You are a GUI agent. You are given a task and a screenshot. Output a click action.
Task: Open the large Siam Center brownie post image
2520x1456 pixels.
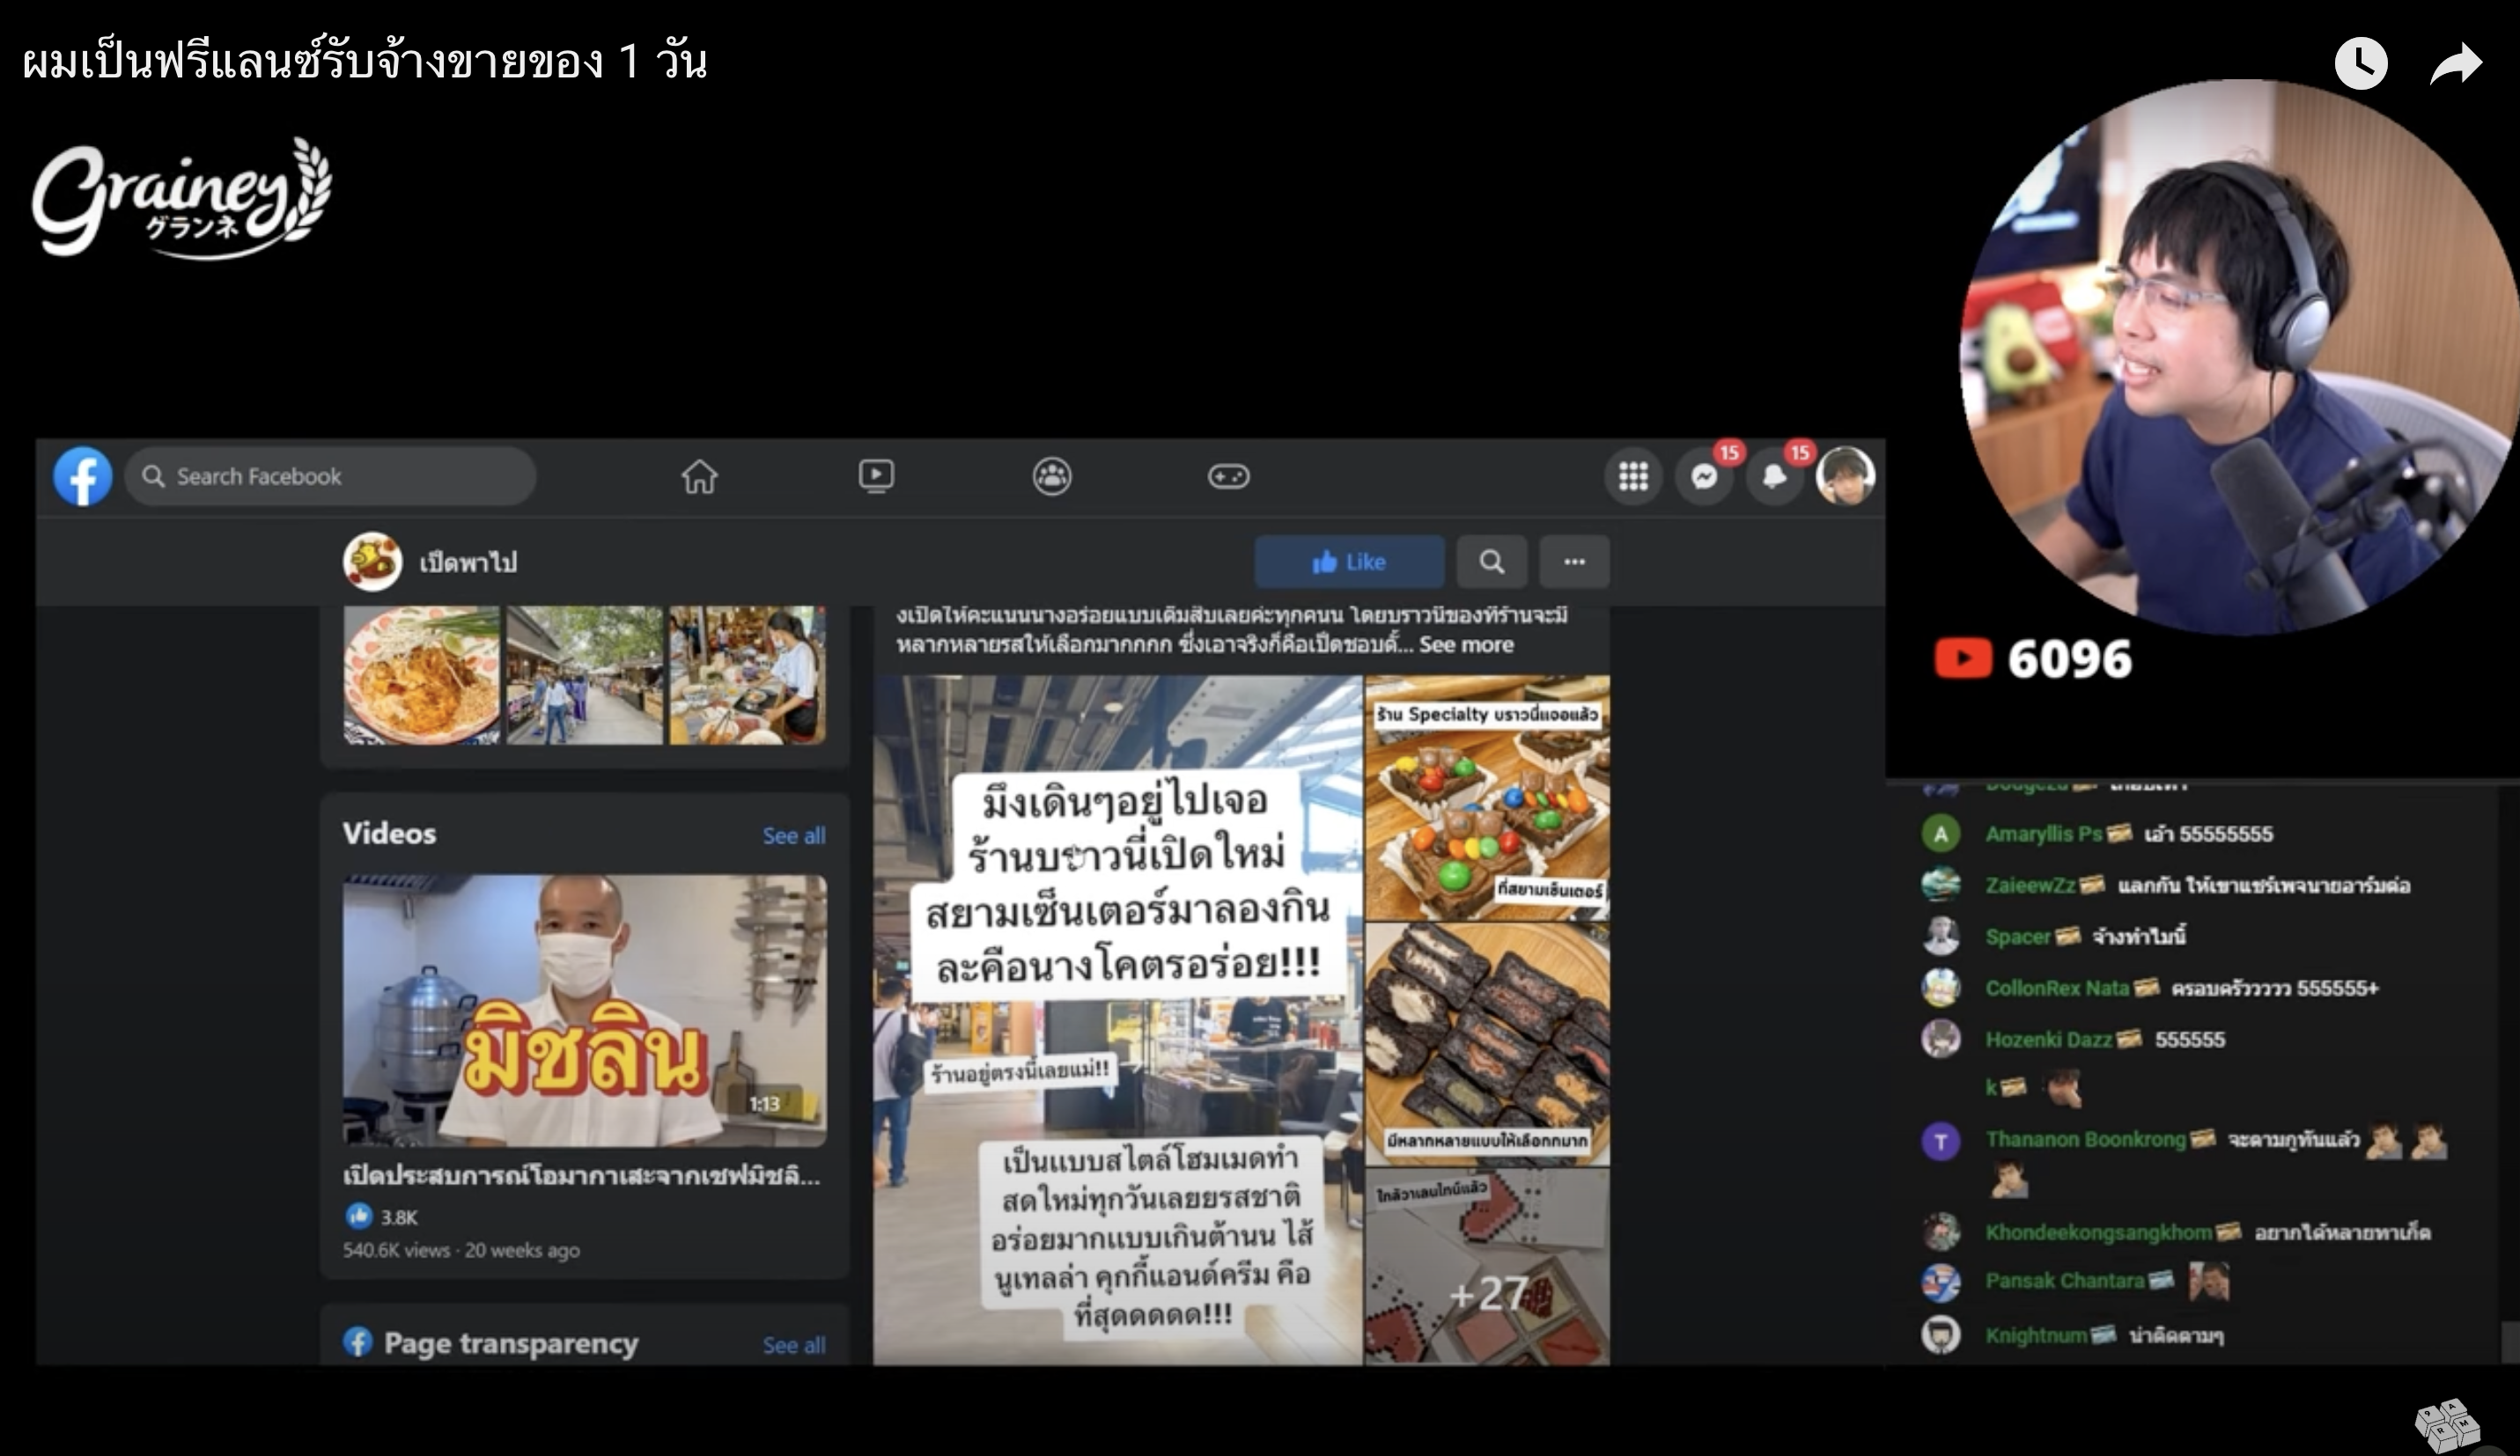click(1117, 1020)
